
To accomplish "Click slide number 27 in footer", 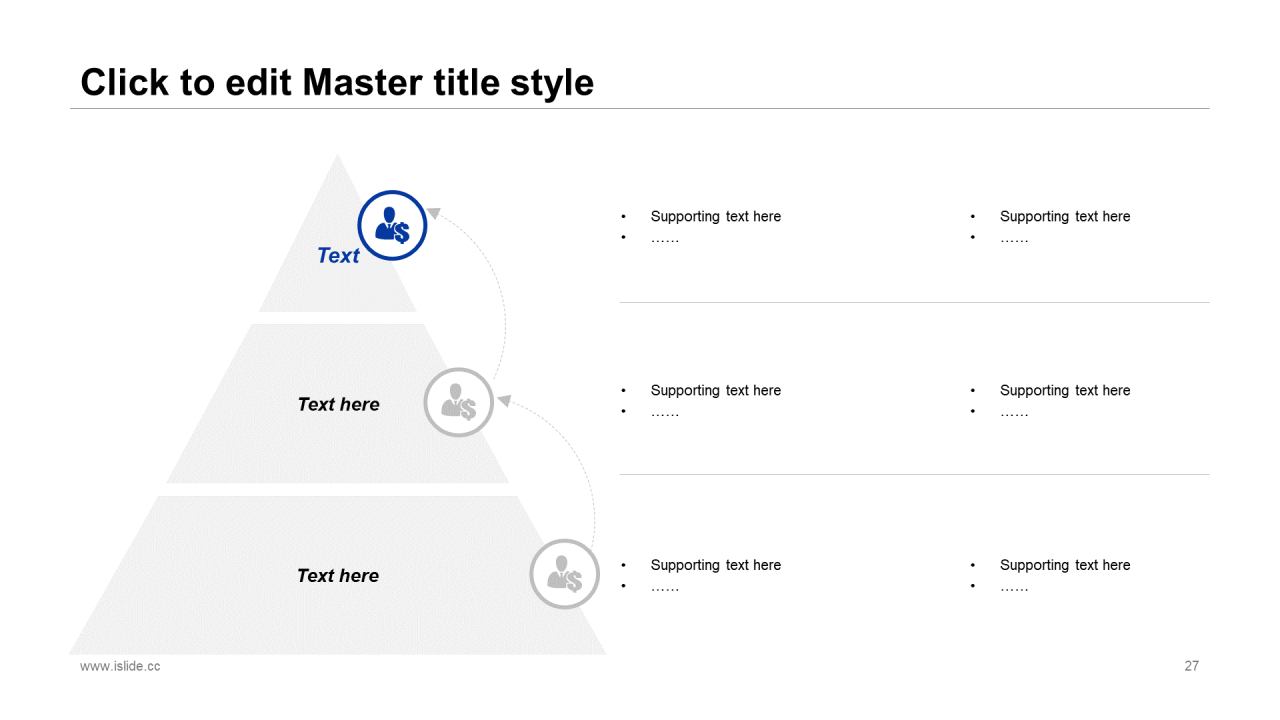I will tap(1191, 666).
